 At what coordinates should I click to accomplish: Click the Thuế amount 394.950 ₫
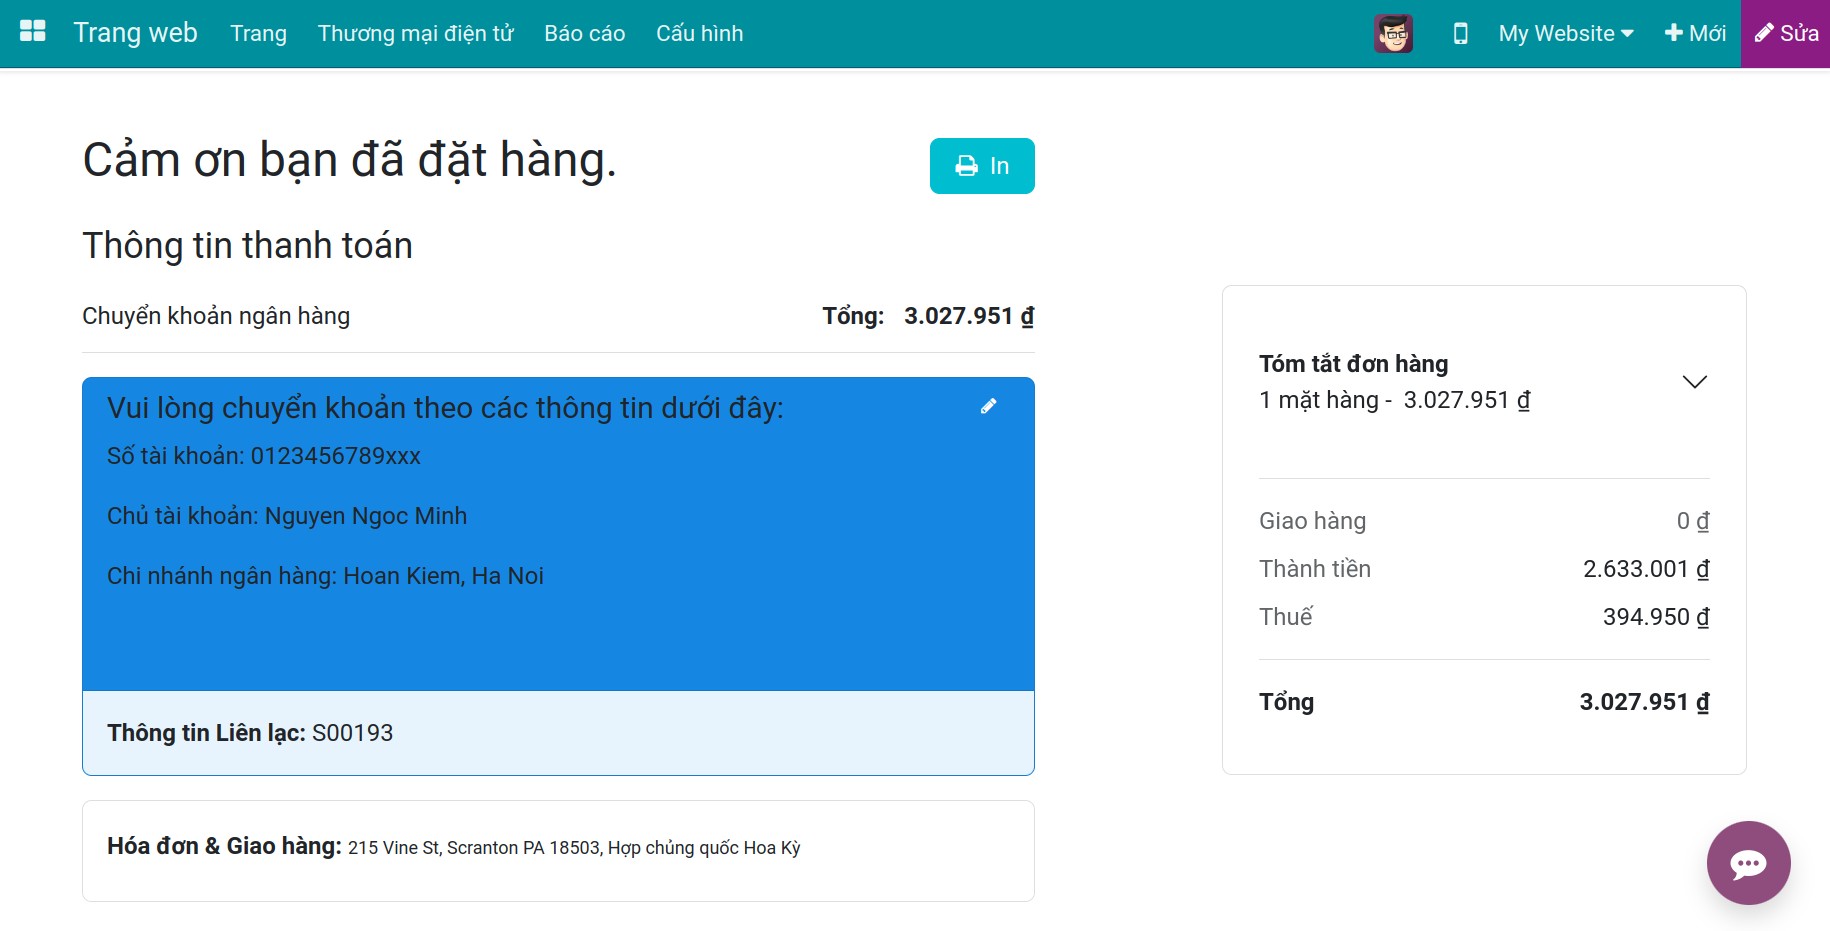(1656, 617)
